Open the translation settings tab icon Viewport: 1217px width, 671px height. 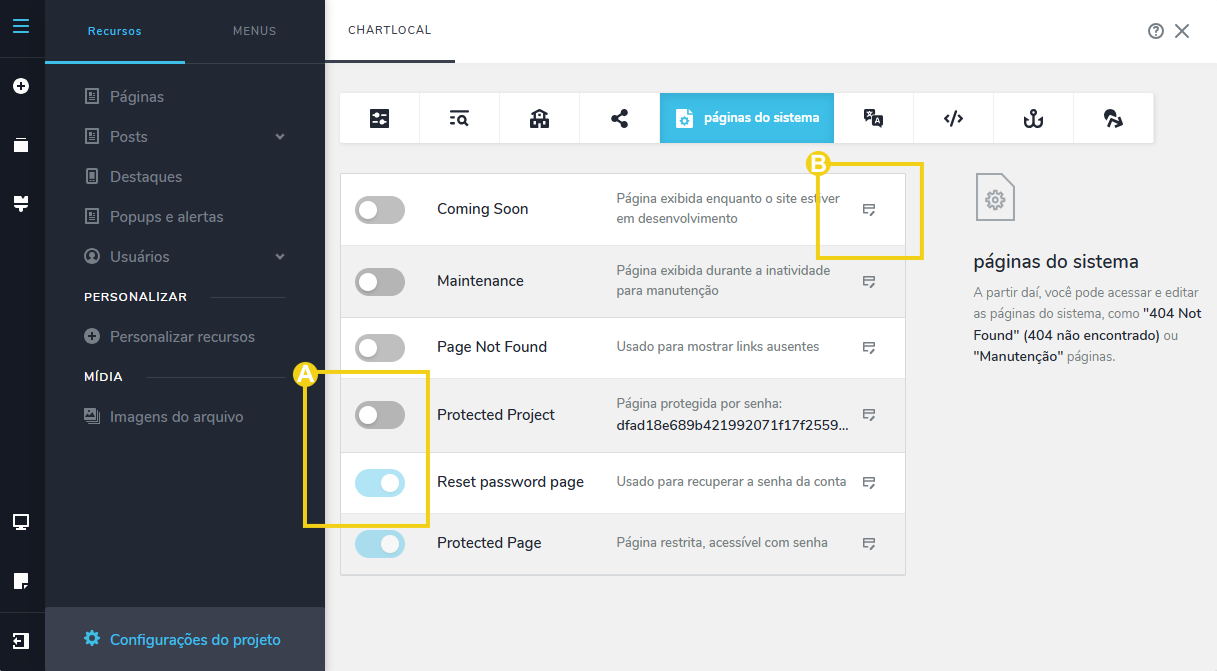(873, 119)
